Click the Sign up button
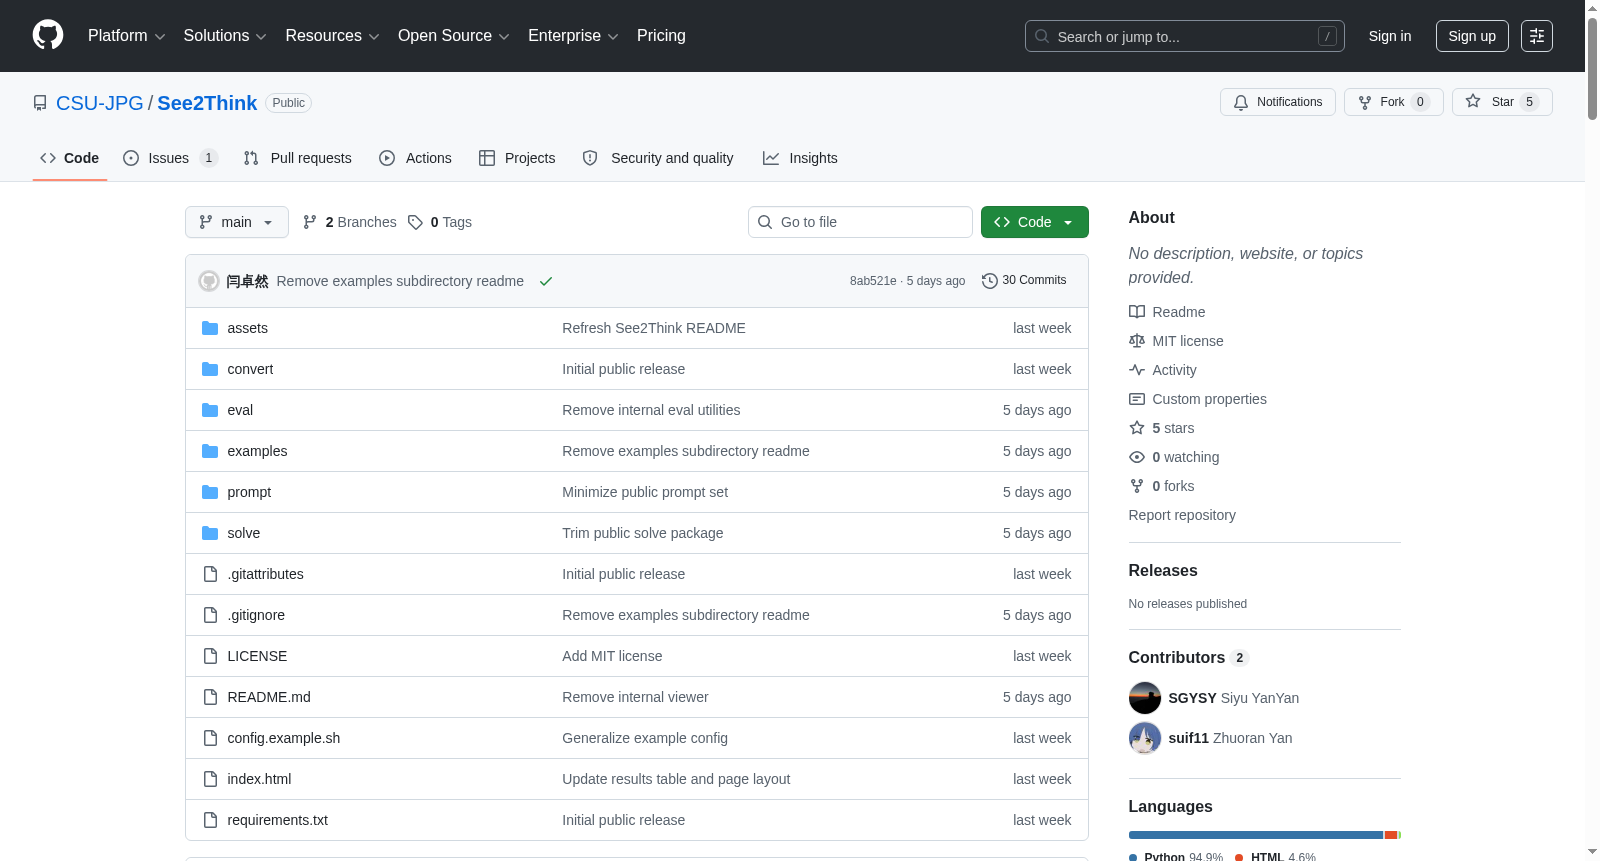Viewport: 1600px width, 861px height. [1472, 36]
